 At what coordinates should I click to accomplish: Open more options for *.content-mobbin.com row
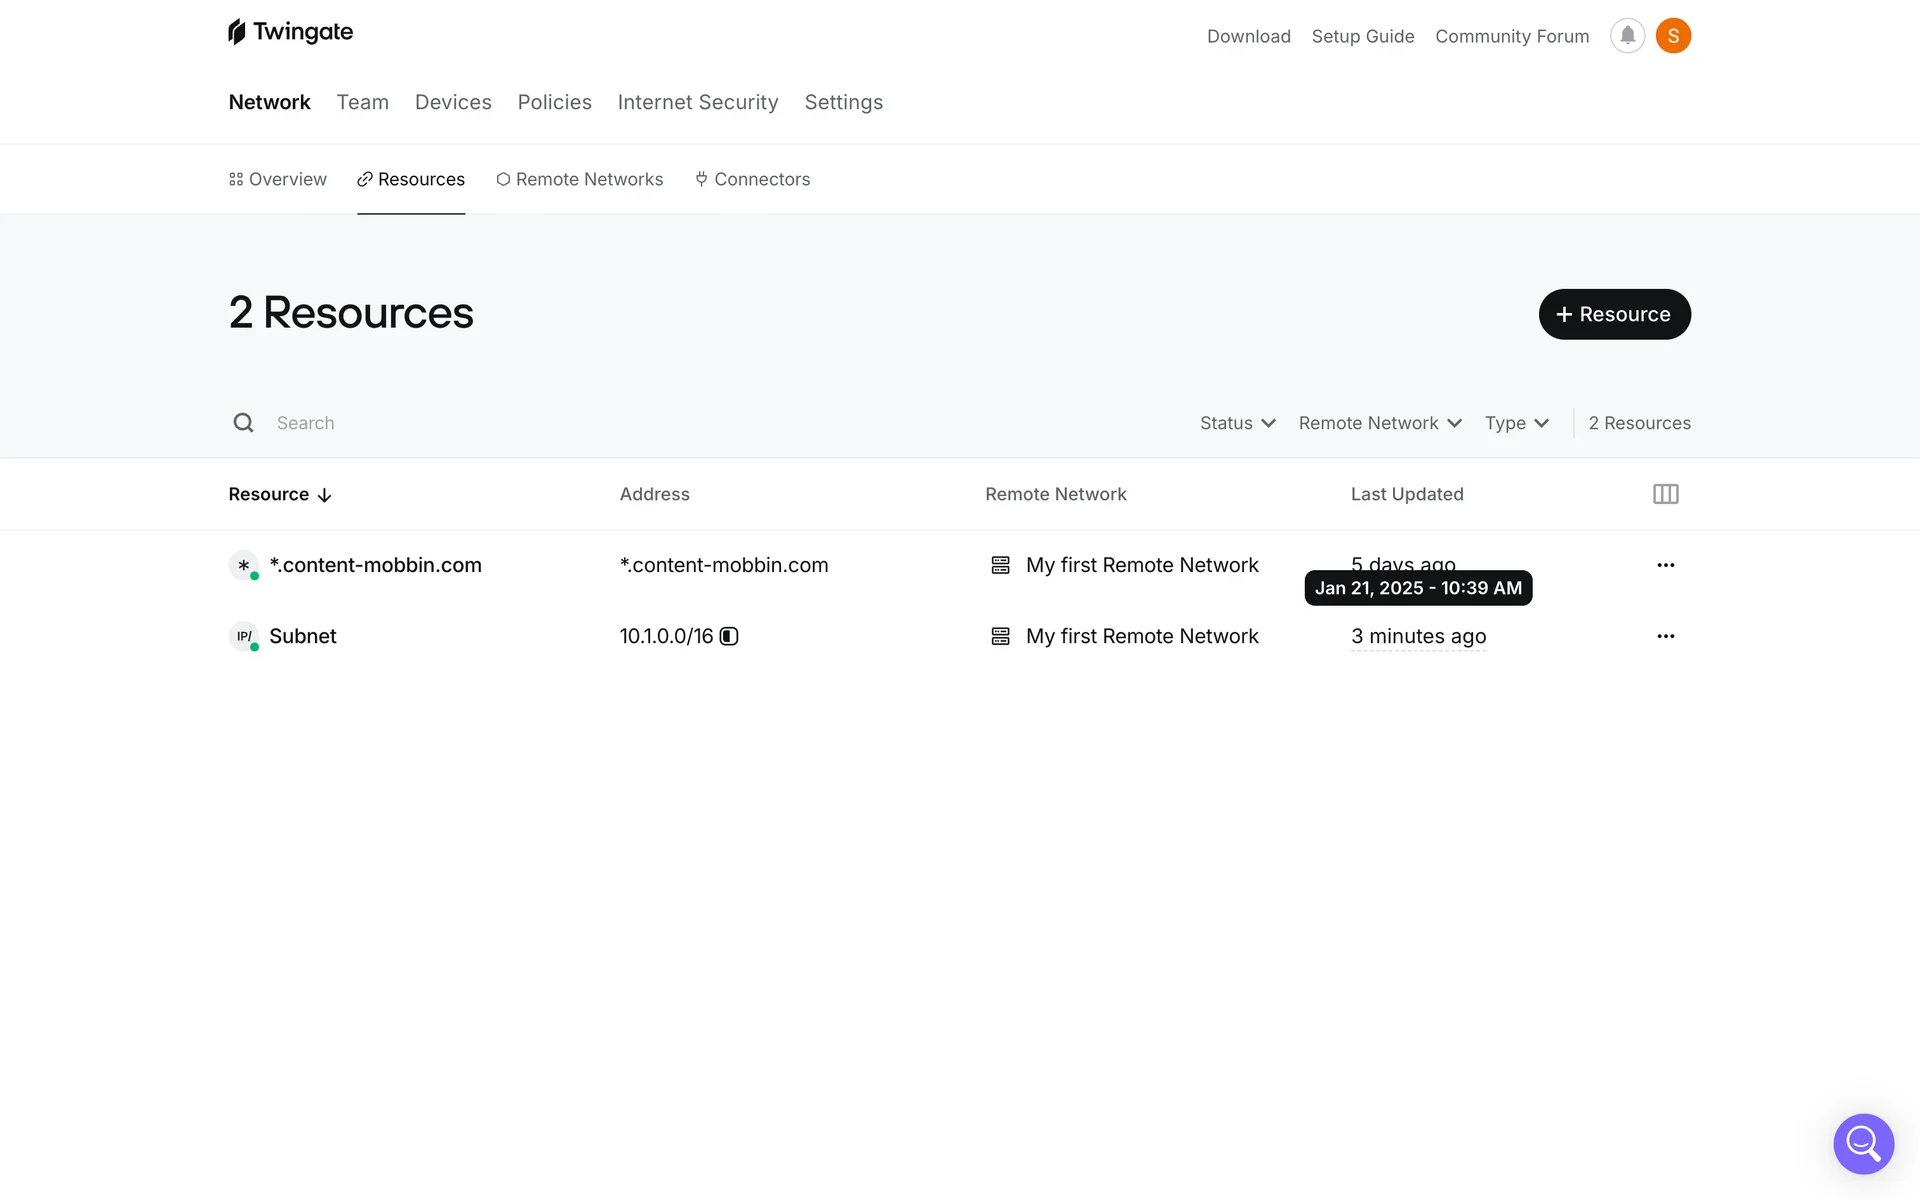[1665, 565]
